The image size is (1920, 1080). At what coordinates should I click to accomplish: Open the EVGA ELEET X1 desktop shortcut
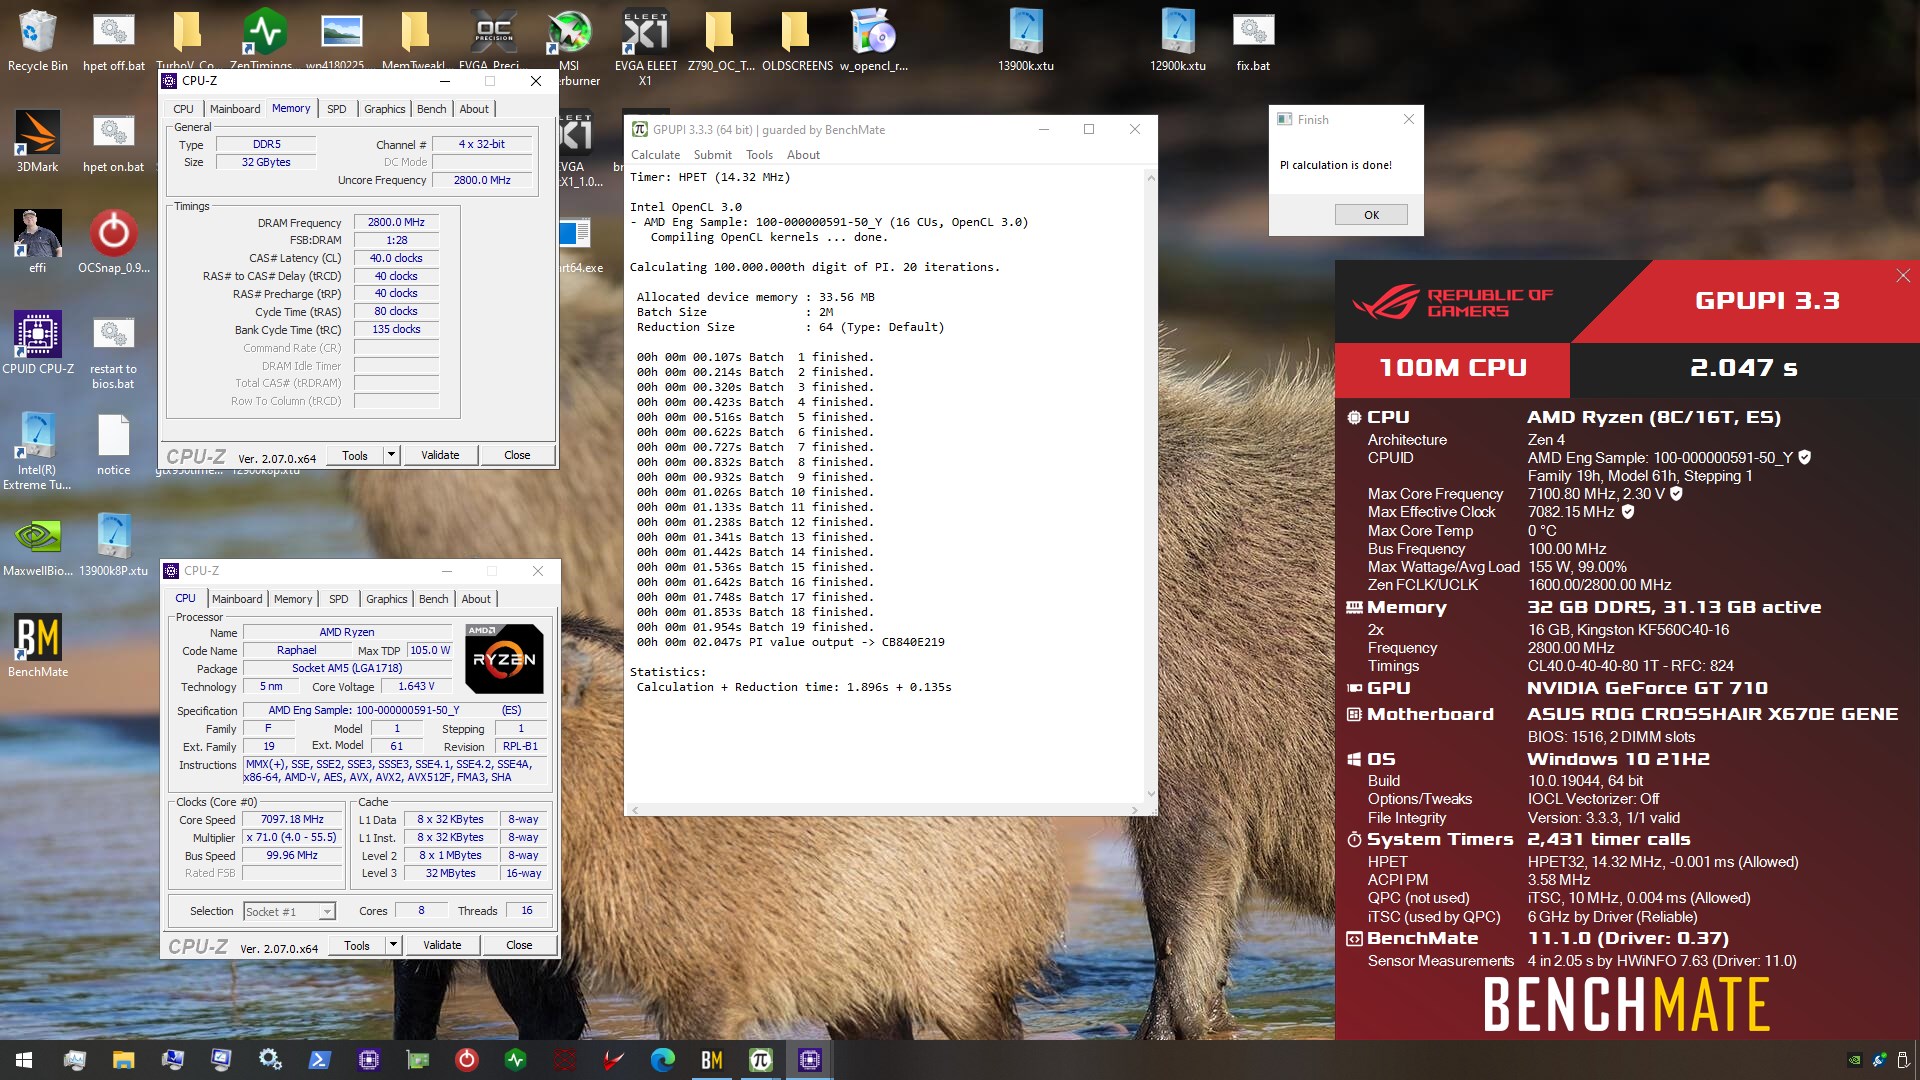point(645,48)
